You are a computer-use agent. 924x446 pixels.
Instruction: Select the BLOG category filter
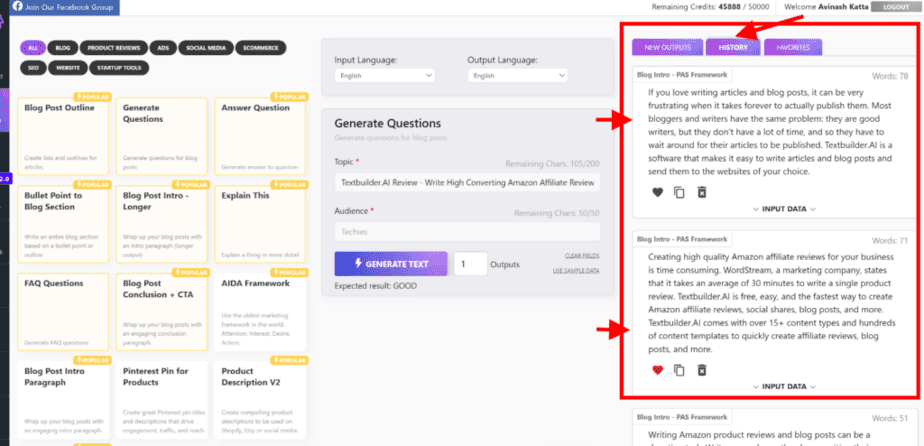coord(62,48)
